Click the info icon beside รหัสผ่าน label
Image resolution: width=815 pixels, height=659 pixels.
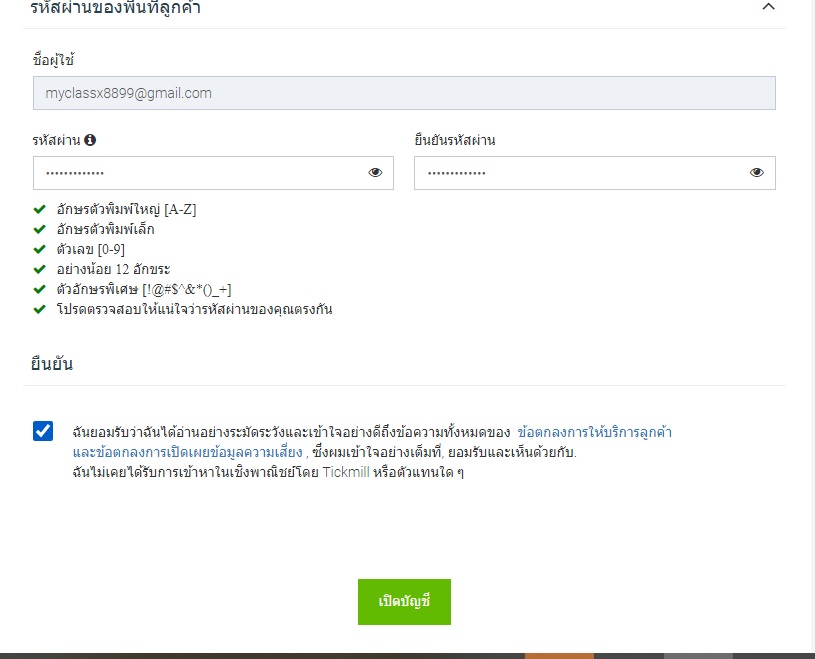[x=90, y=141]
